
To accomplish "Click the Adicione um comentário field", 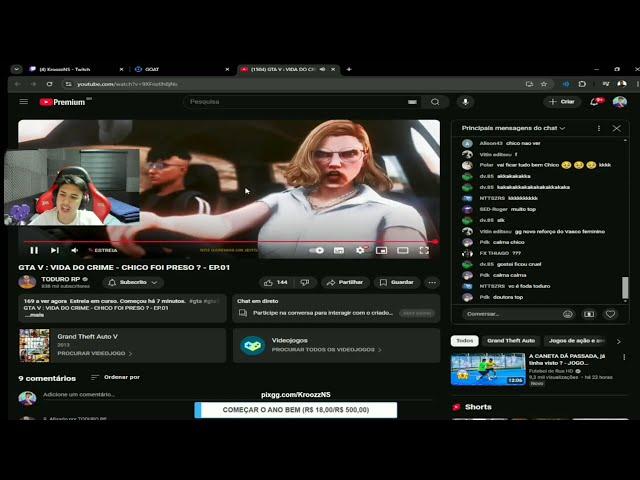I will 237,395.
